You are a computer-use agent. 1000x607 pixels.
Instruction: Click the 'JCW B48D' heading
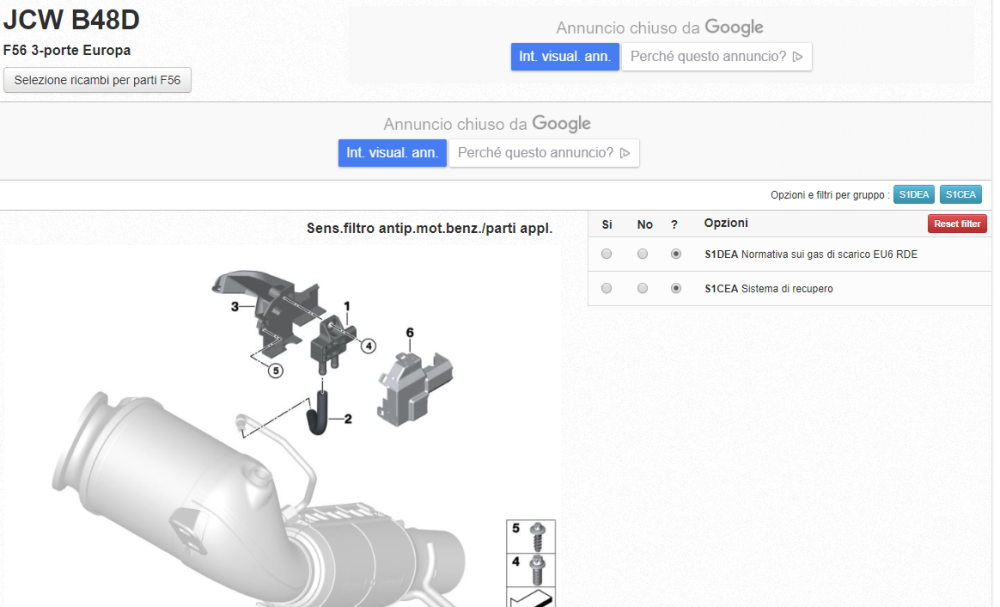(x=71, y=20)
